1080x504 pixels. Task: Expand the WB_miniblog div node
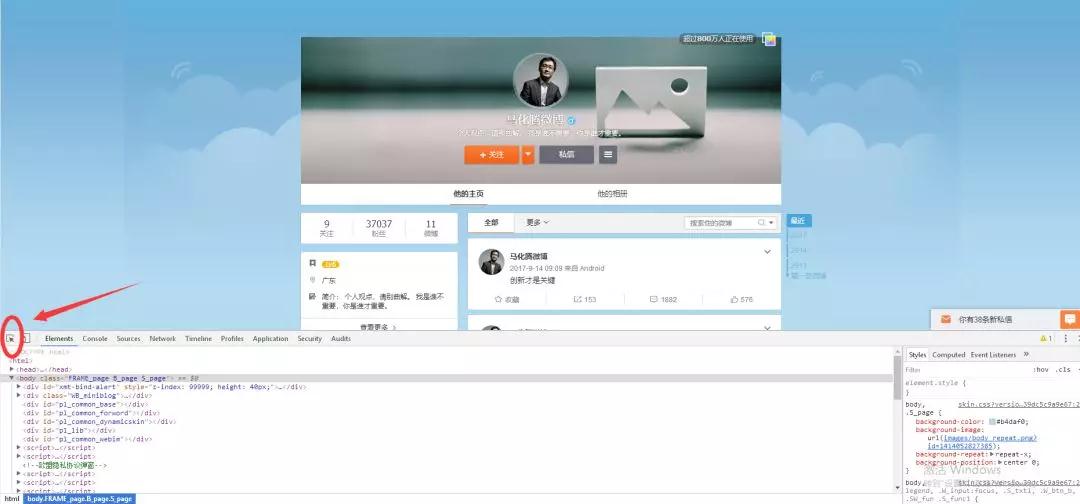click(x=19, y=395)
